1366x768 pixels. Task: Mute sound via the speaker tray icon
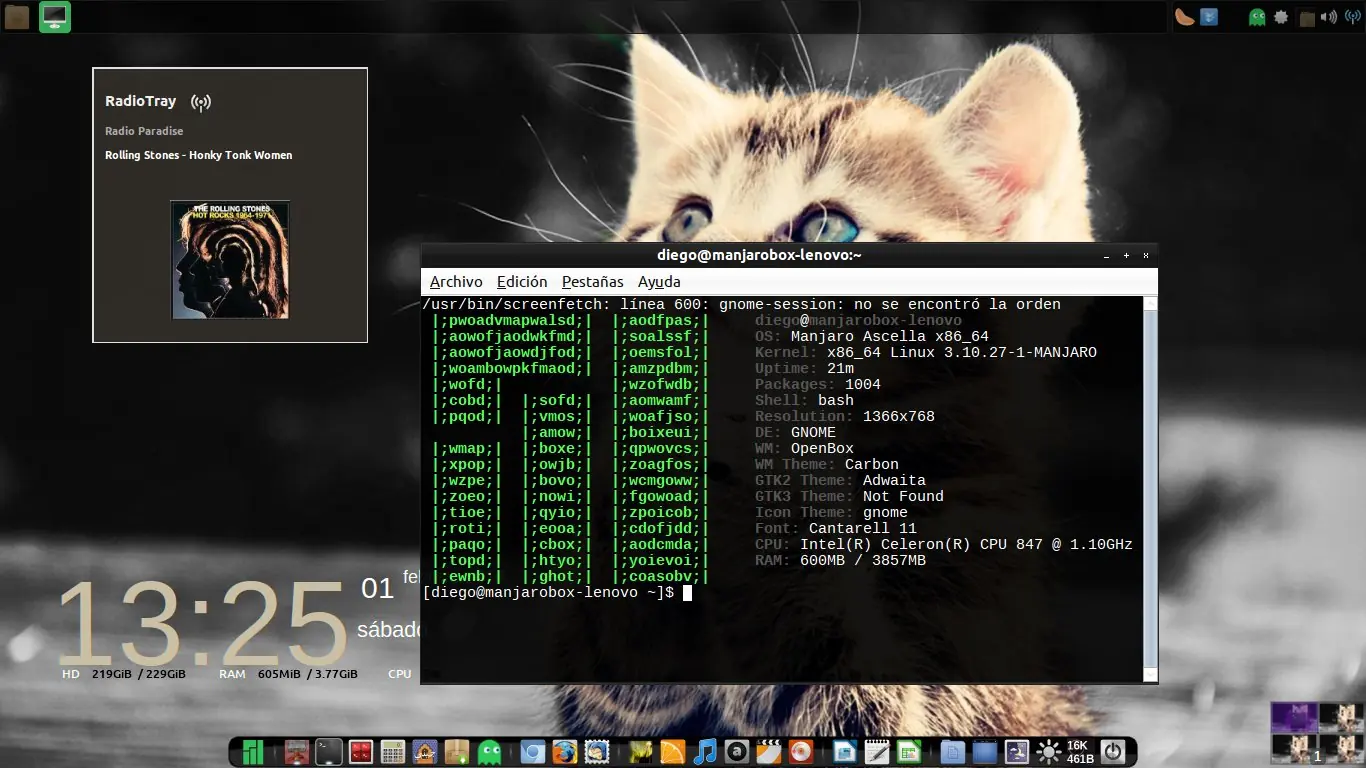point(1329,16)
